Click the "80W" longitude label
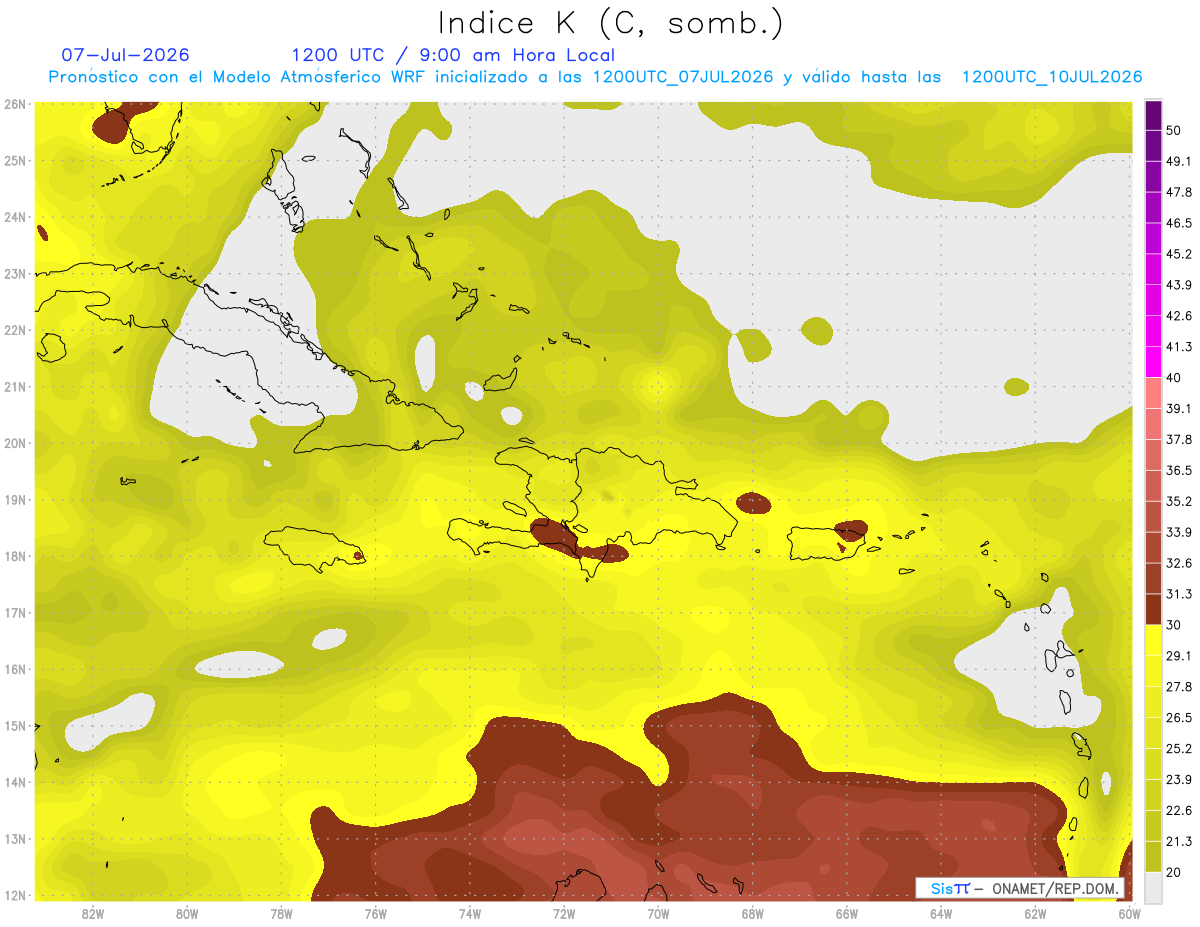This screenshot has width=1200, height=927. click(x=187, y=913)
